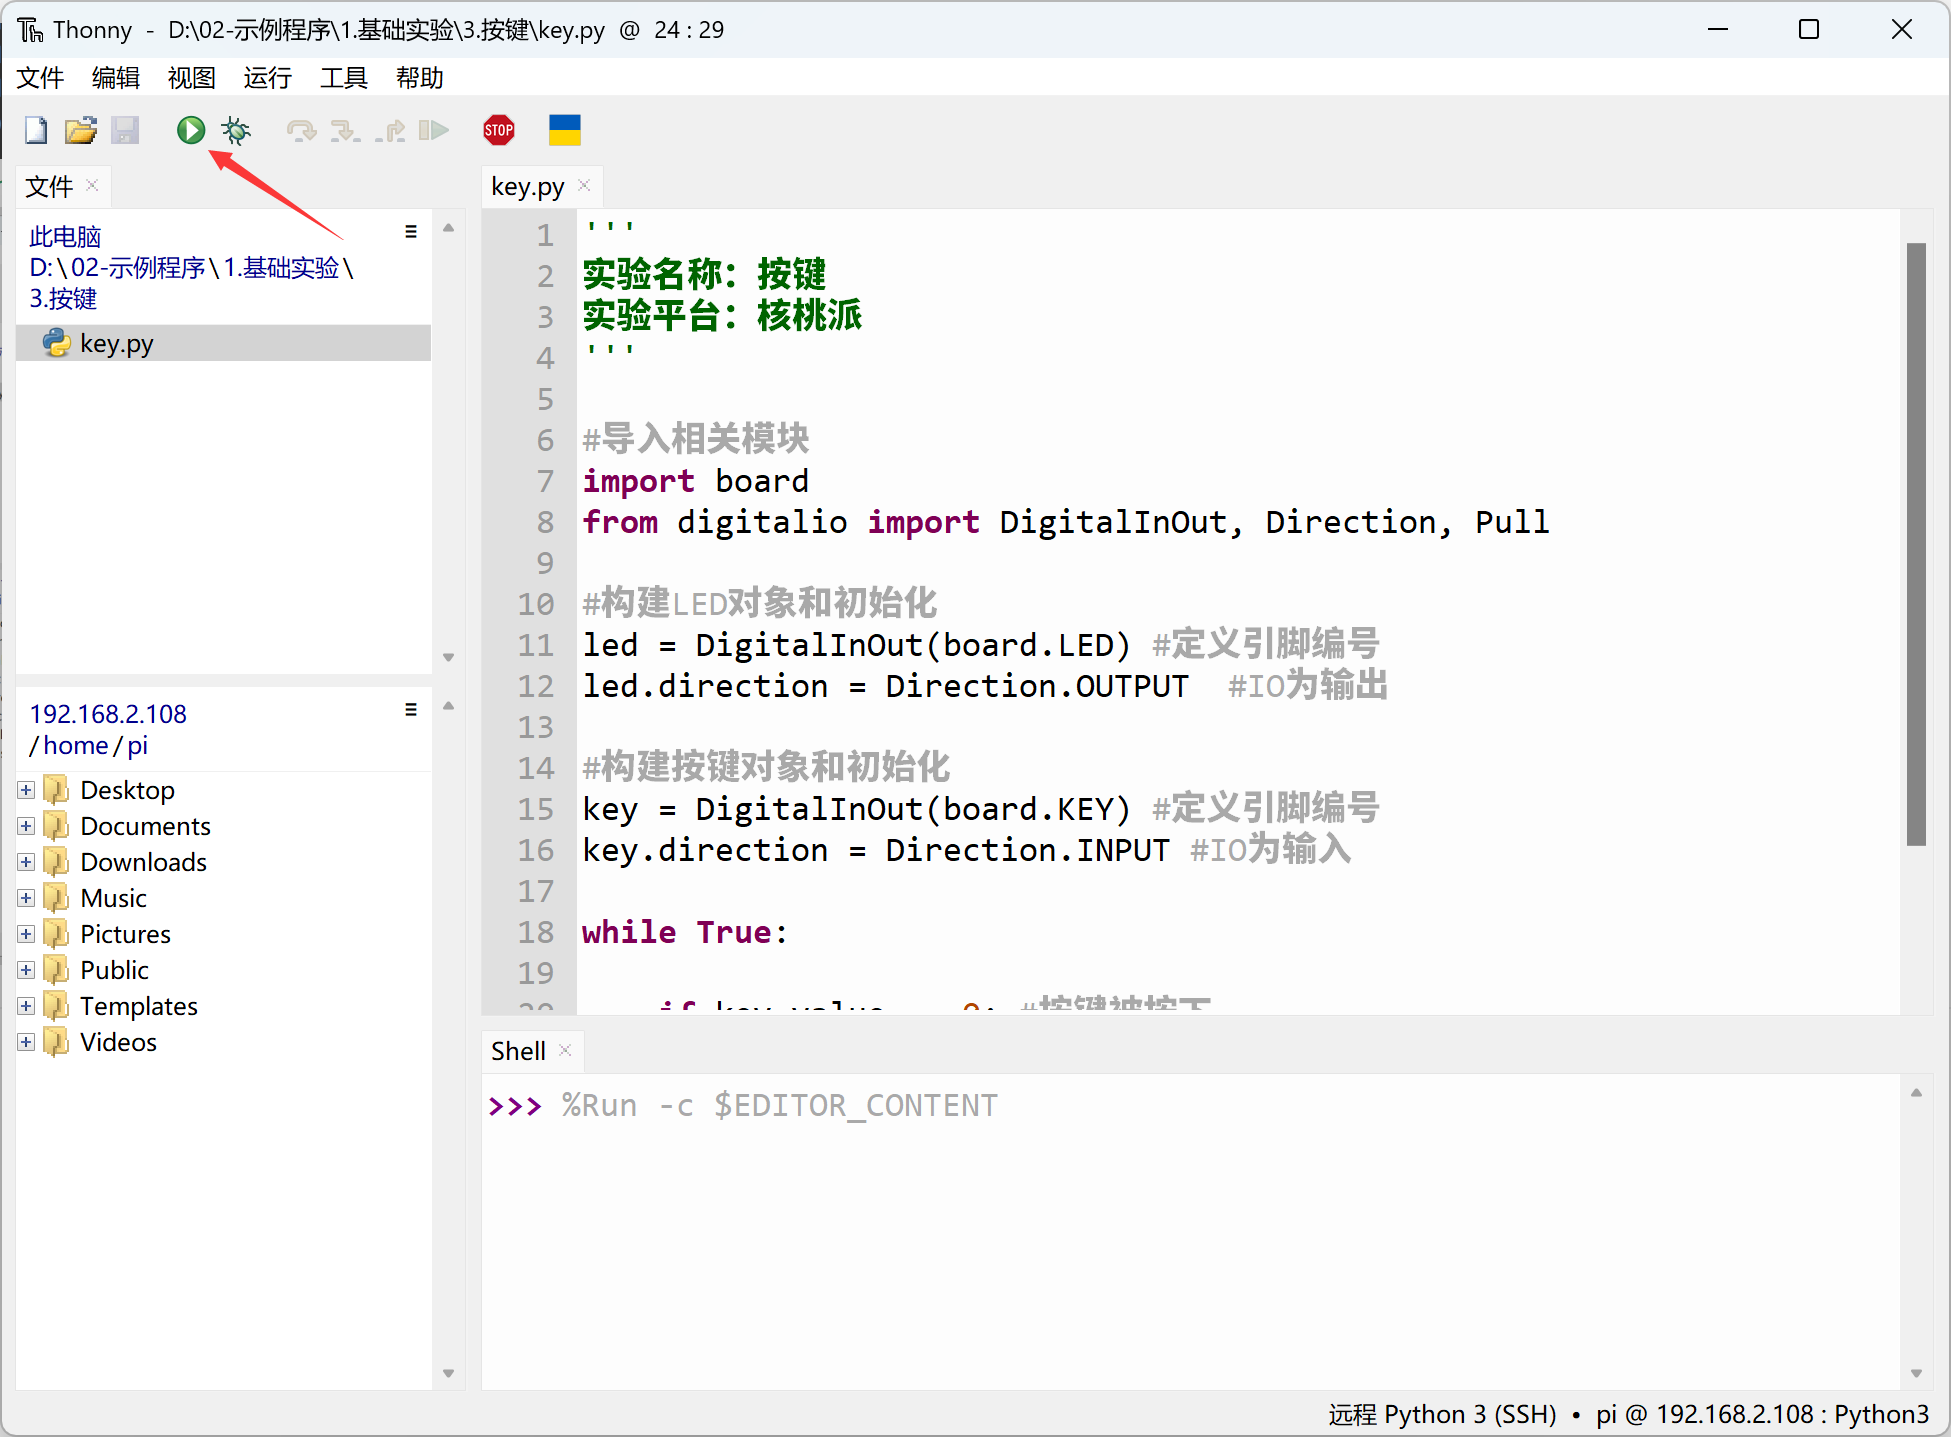Screen dimensions: 1951x1437
Task: Open the 视图 menu
Action: pyautogui.click(x=192, y=78)
